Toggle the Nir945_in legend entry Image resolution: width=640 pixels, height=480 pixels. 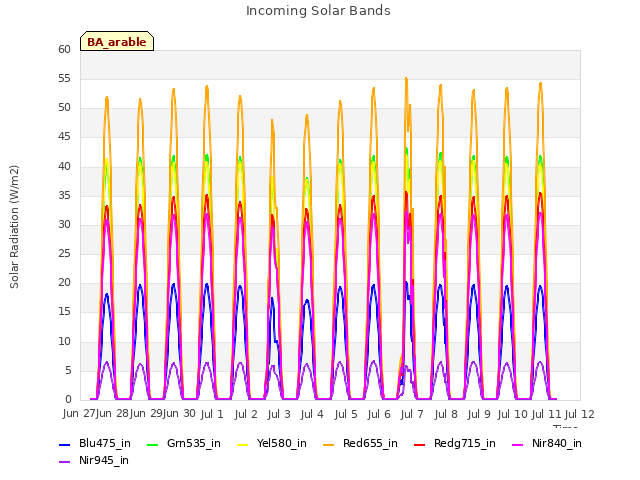94,460
